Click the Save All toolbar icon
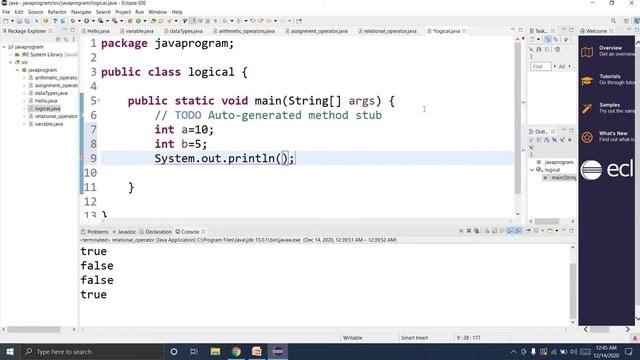The image size is (640, 360). click(27, 21)
